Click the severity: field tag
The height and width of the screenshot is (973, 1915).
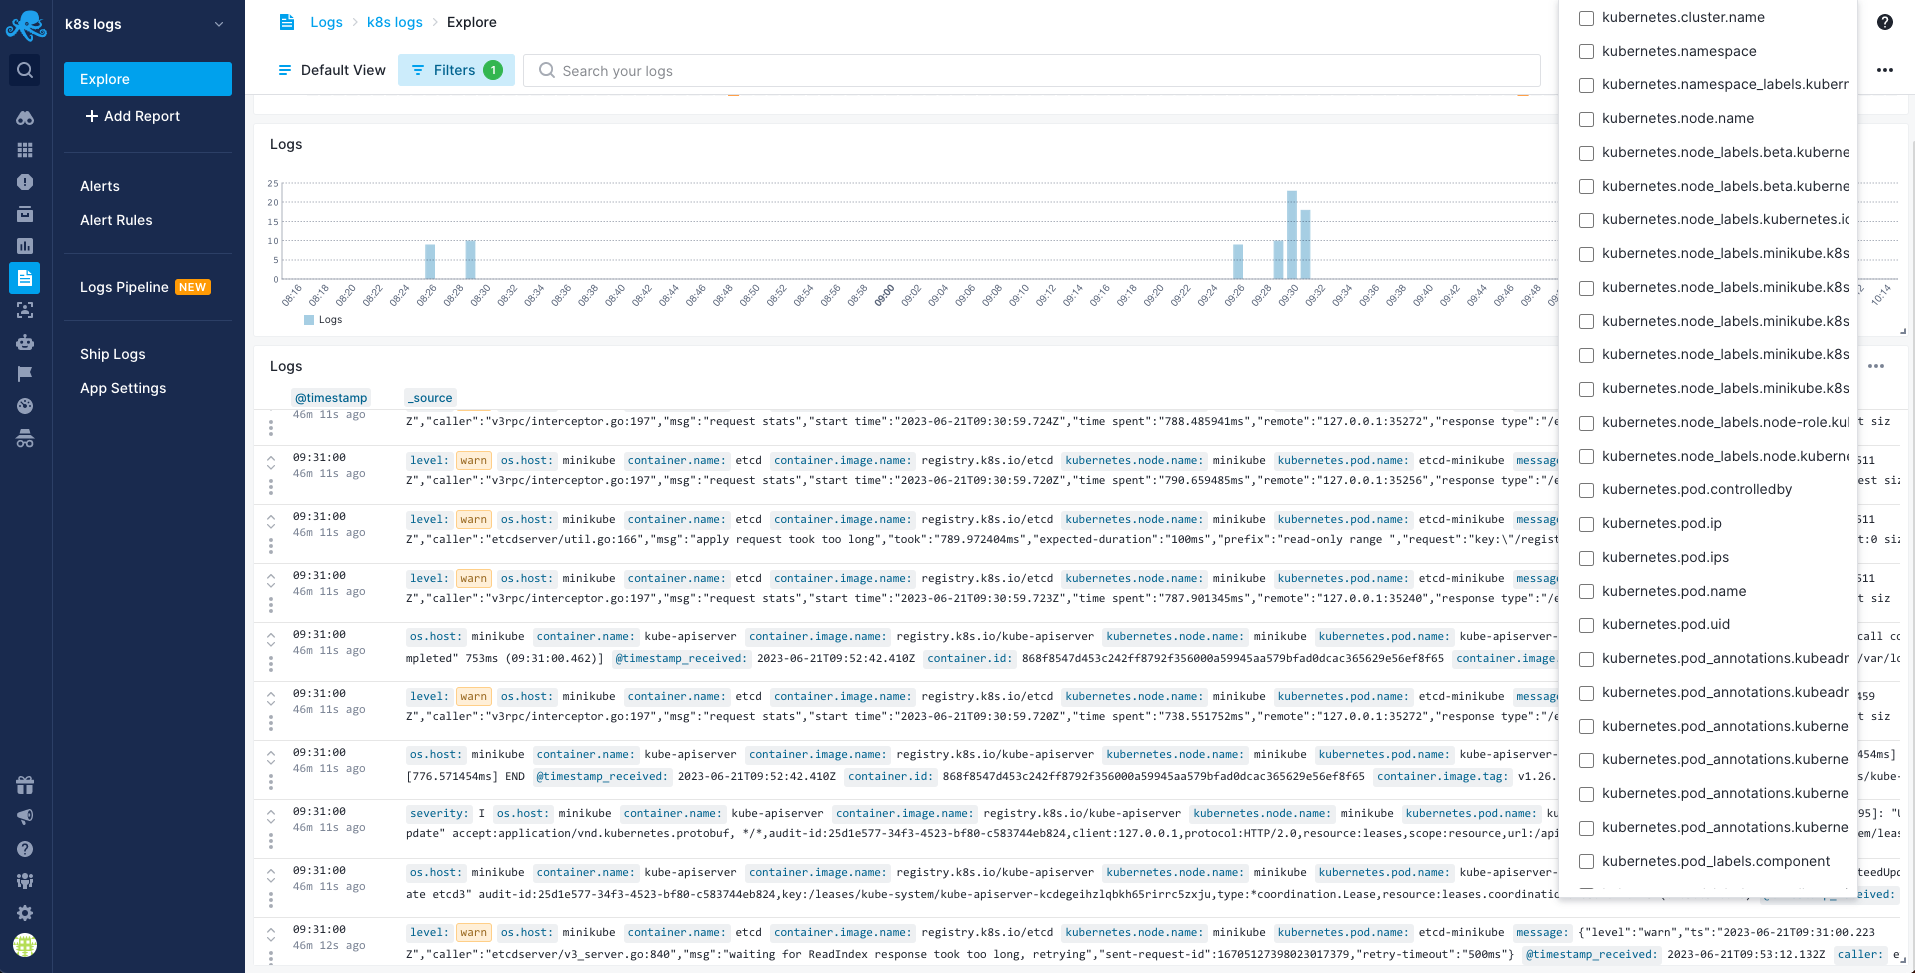coord(439,814)
